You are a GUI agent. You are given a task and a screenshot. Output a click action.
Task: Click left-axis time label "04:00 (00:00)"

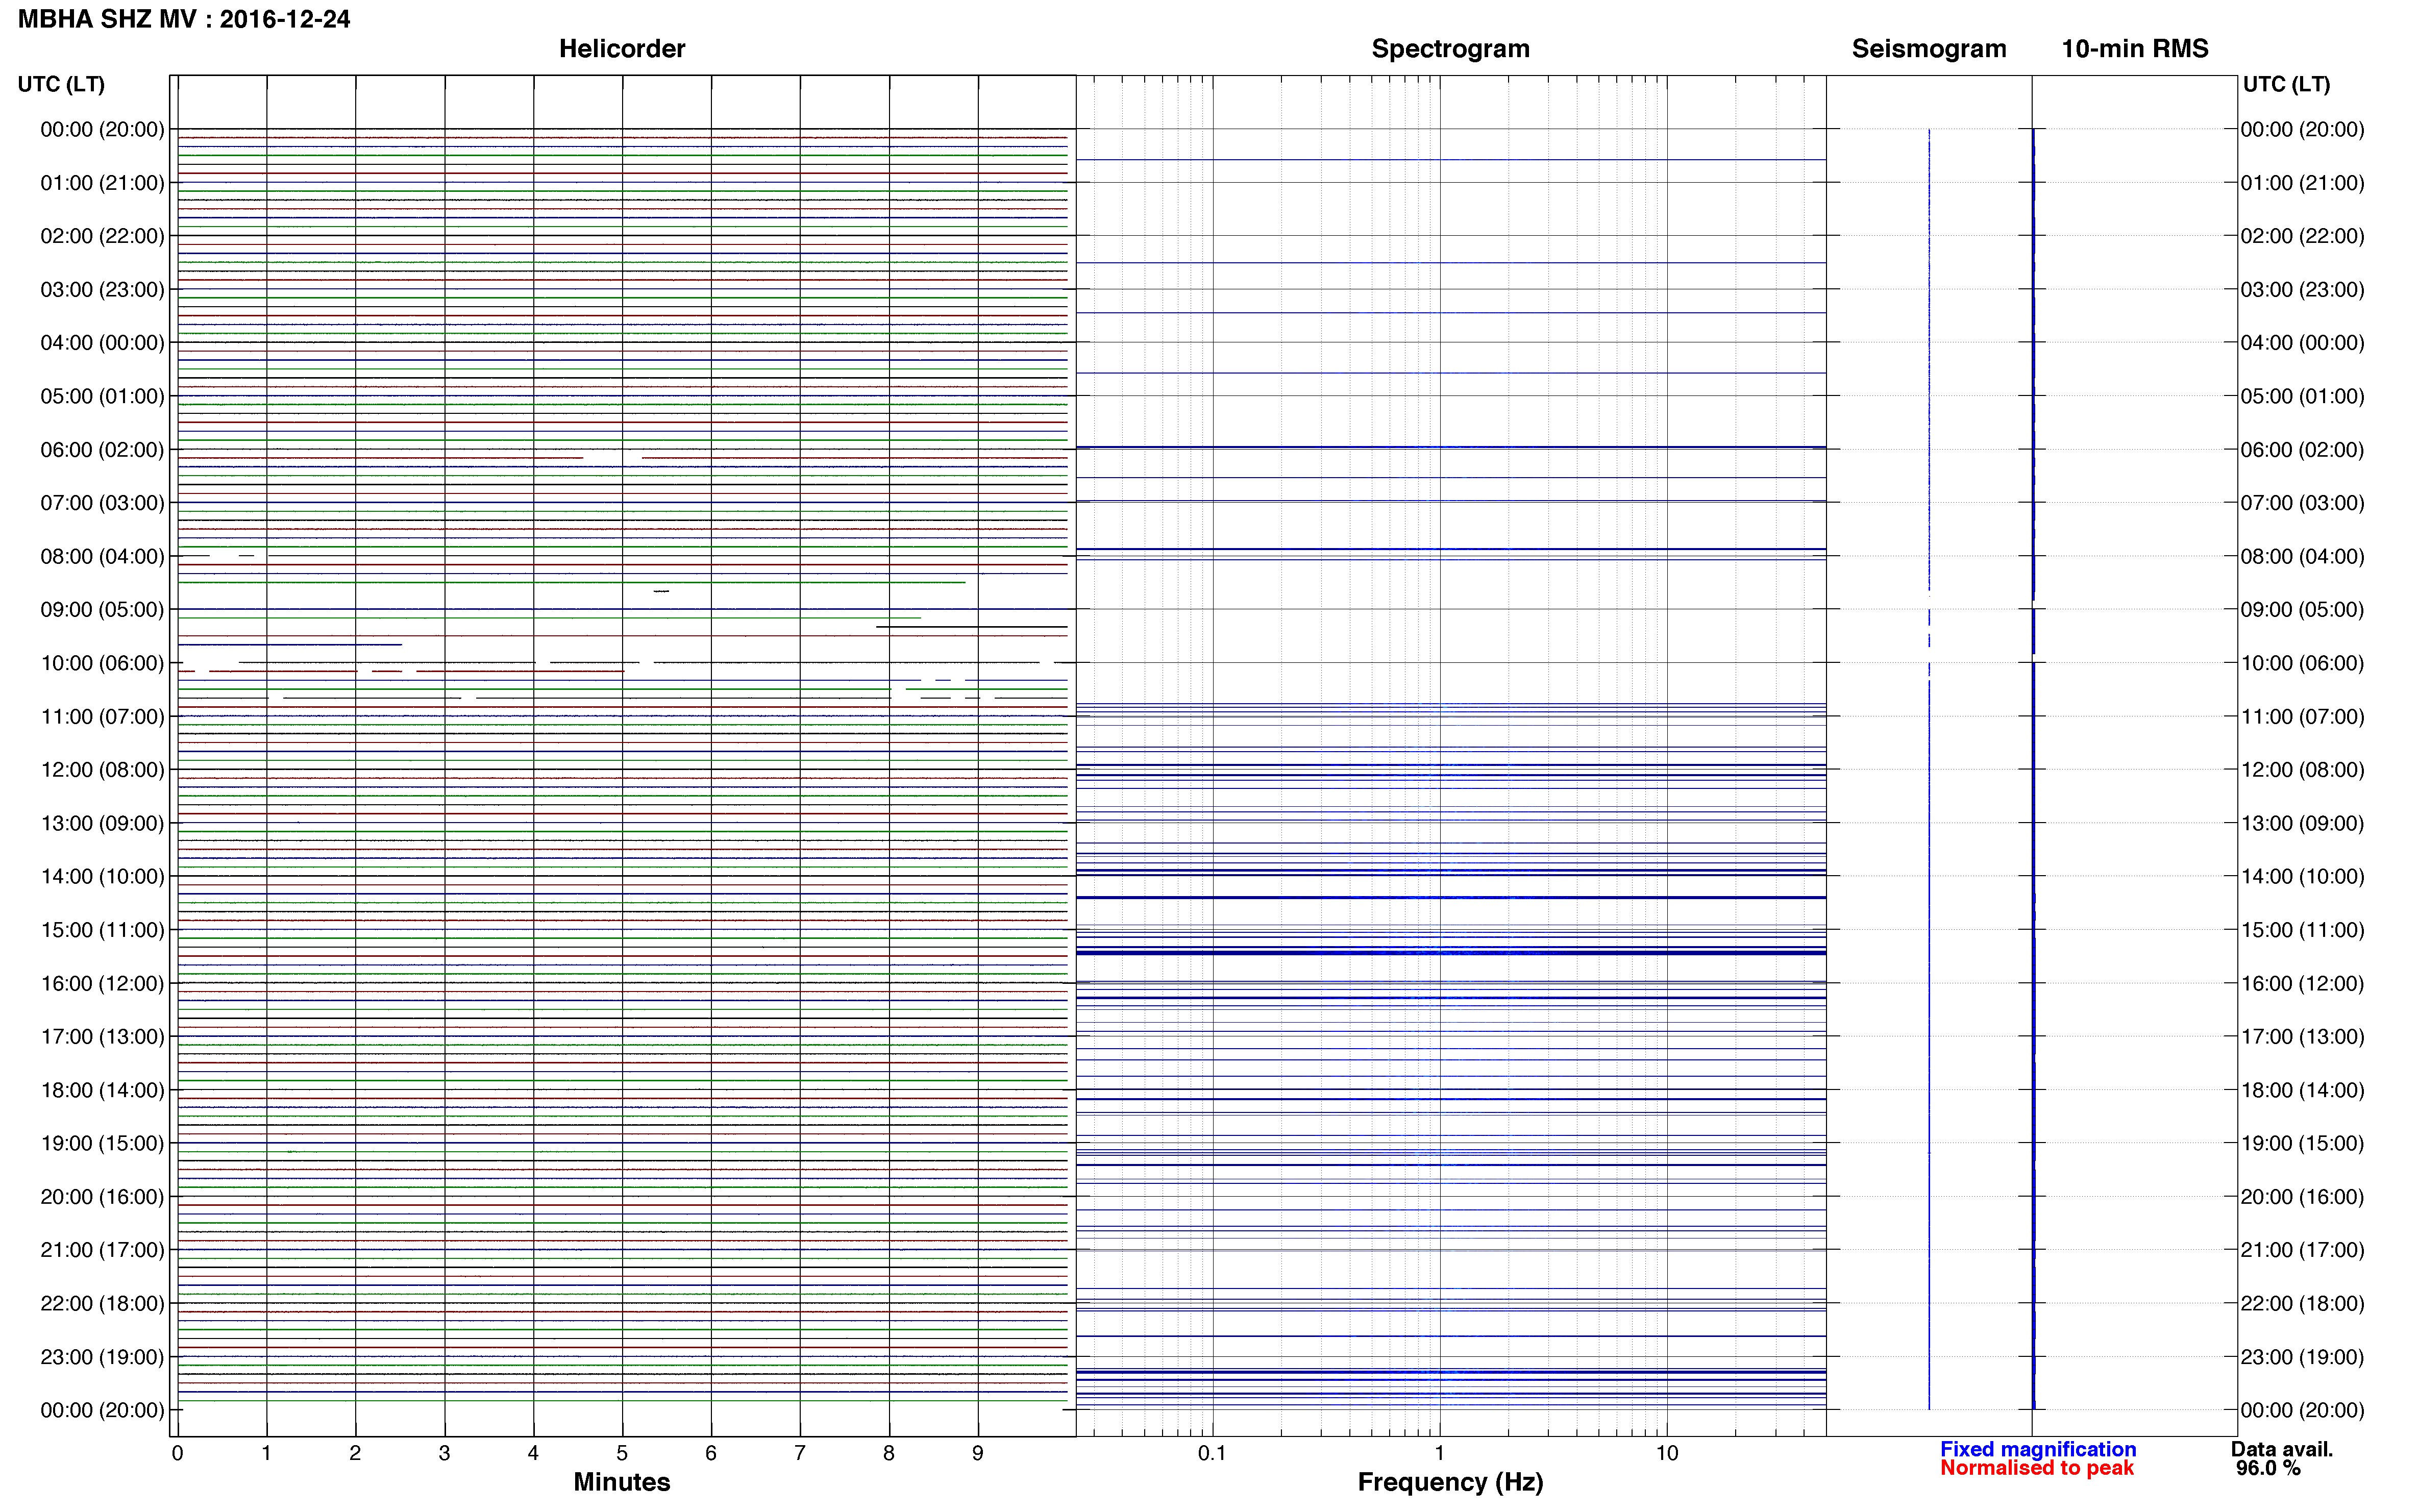tap(102, 343)
